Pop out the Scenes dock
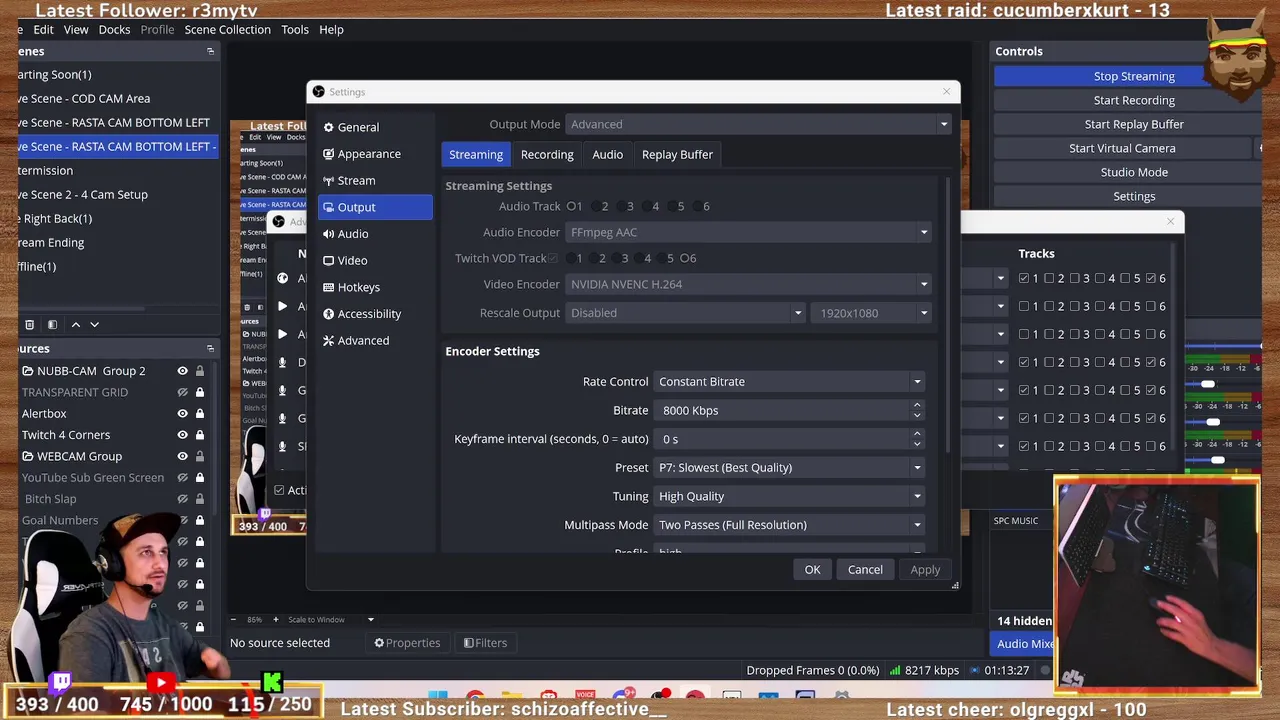This screenshot has height=720, width=1280. pyautogui.click(x=210, y=51)
